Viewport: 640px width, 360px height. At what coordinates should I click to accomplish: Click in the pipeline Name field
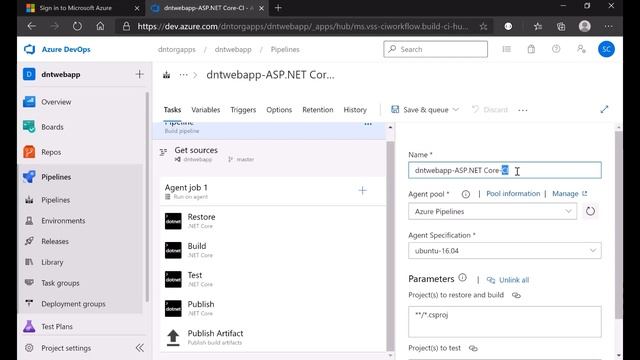pos(504,170)
